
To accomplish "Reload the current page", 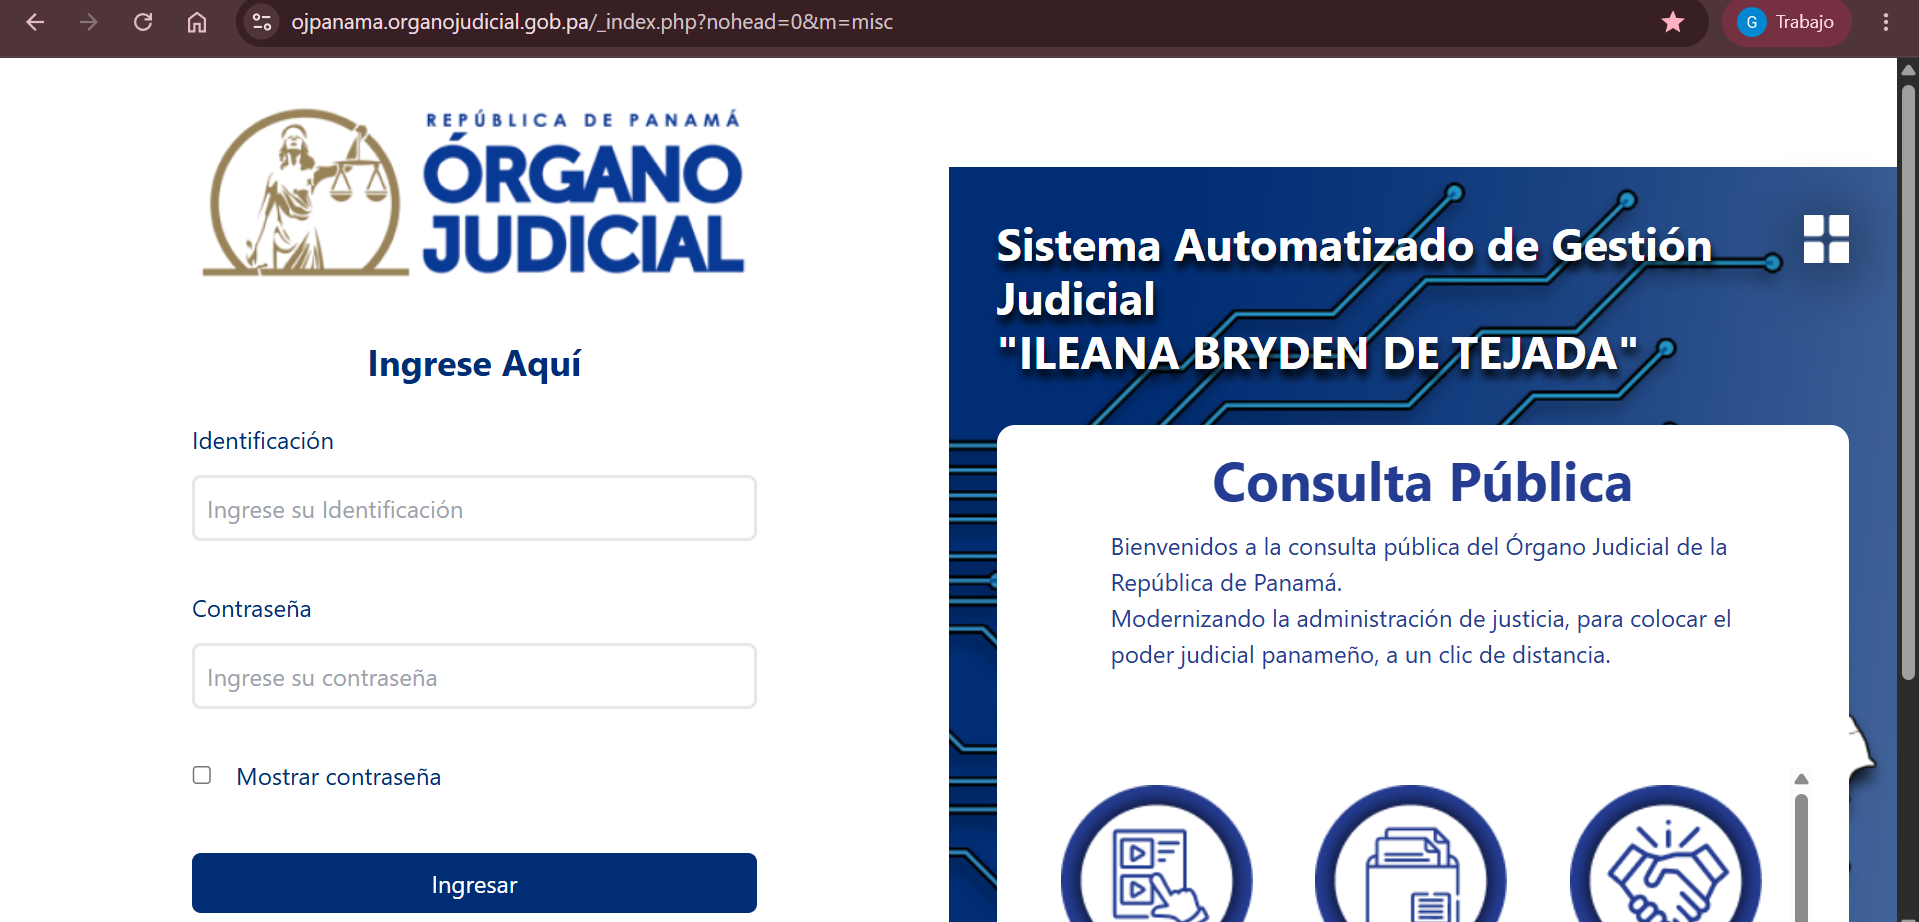I will pos(143,22).
